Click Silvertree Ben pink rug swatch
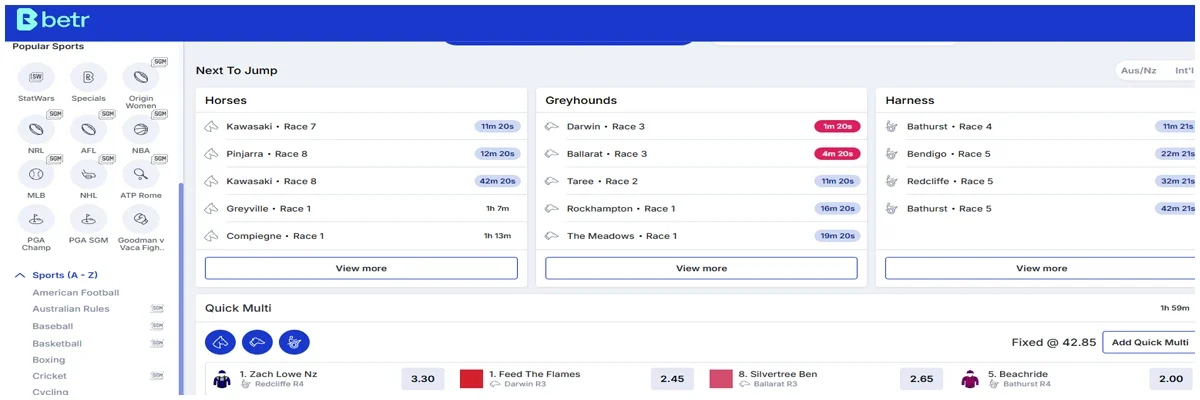 pyautogui.click(x=721, y=379)
